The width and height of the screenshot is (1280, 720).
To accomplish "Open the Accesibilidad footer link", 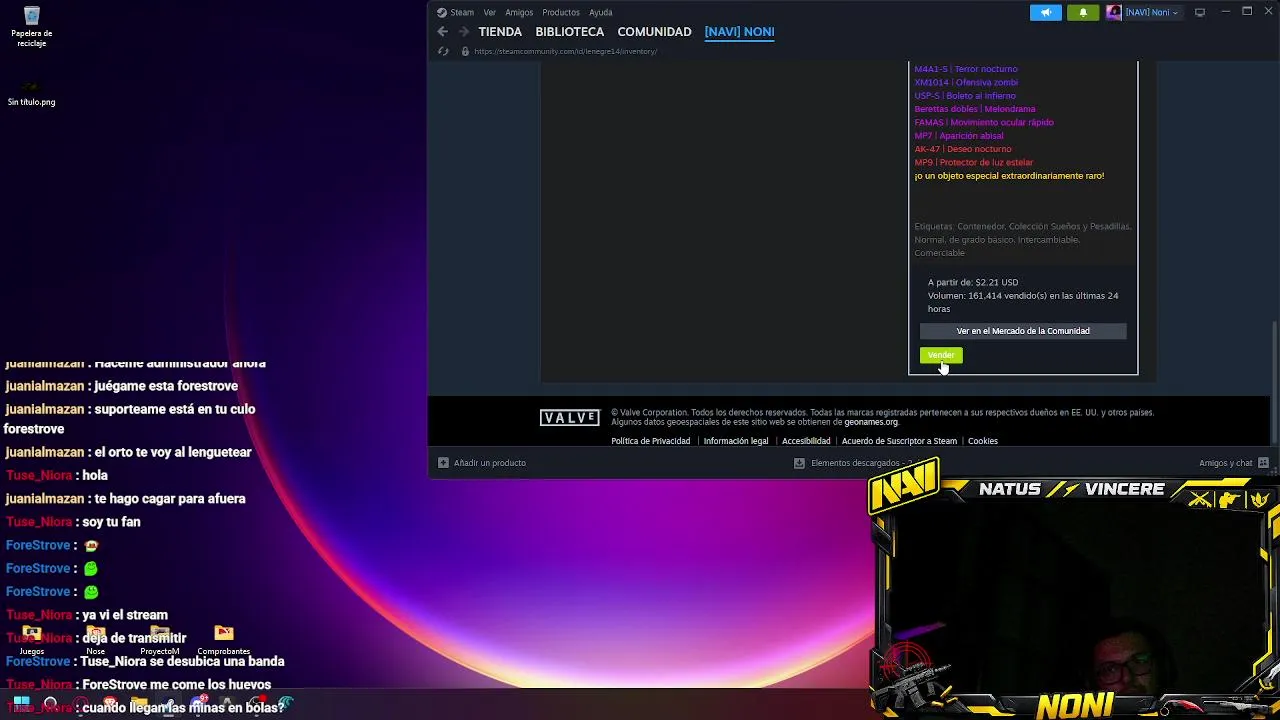I will tap(806, 441).
